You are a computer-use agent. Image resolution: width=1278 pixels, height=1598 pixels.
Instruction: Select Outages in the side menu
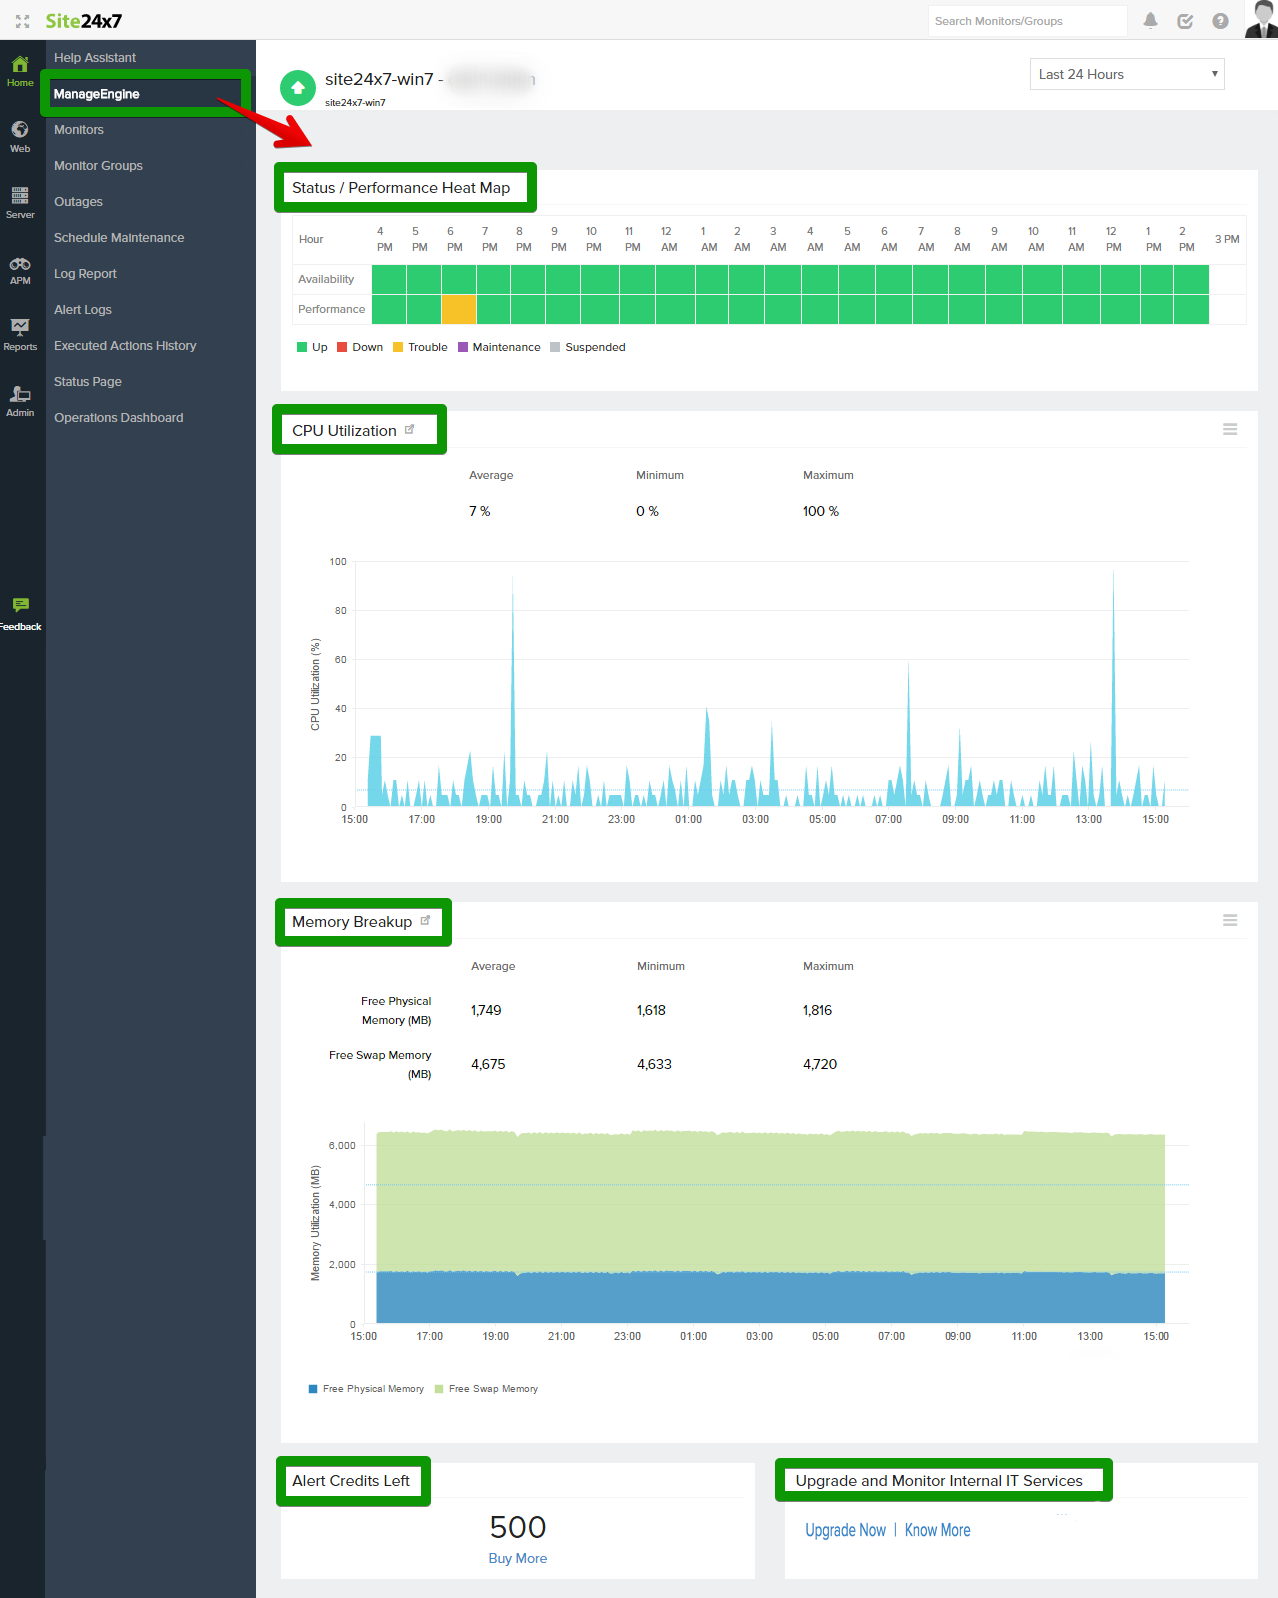pyautogui.click(x=78, y=202)
